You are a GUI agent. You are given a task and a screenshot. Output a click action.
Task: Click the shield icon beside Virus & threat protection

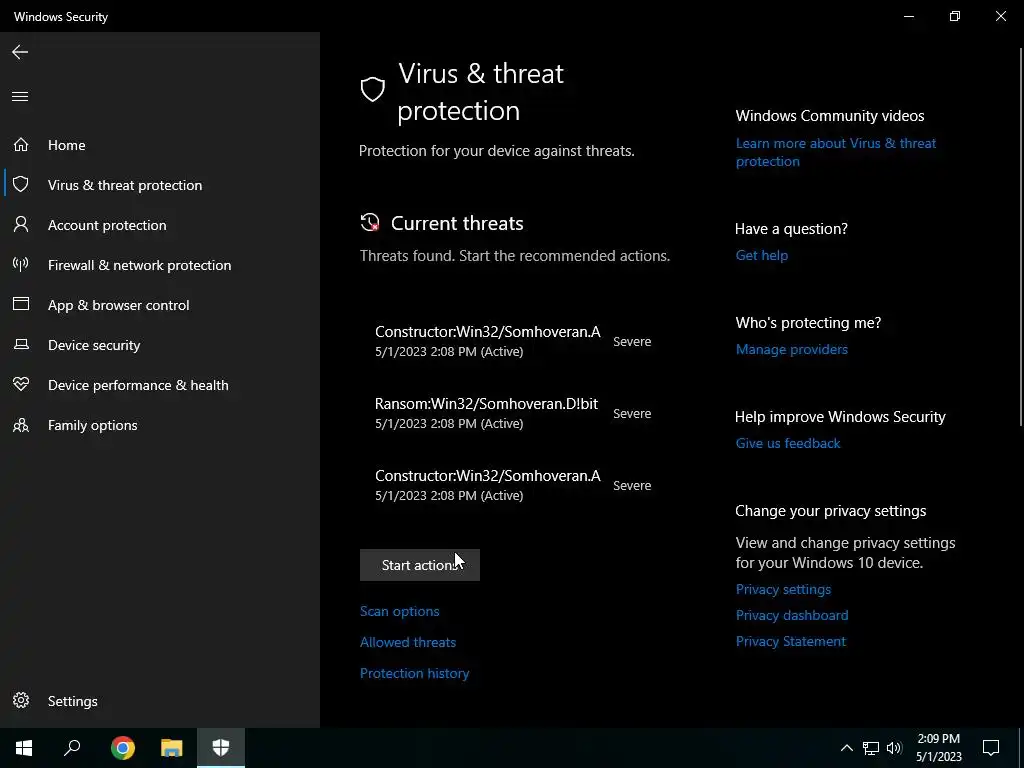click(x=21, y=184)
